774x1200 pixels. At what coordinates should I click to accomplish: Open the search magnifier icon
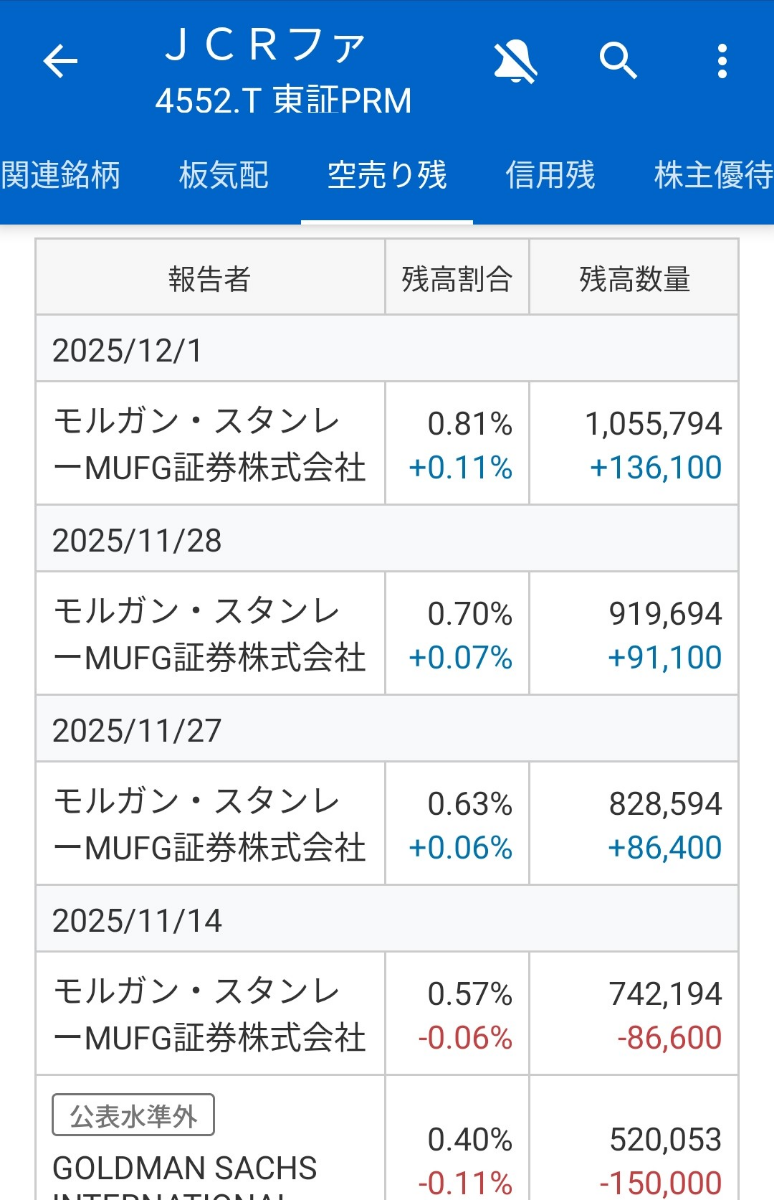[619, 62]
